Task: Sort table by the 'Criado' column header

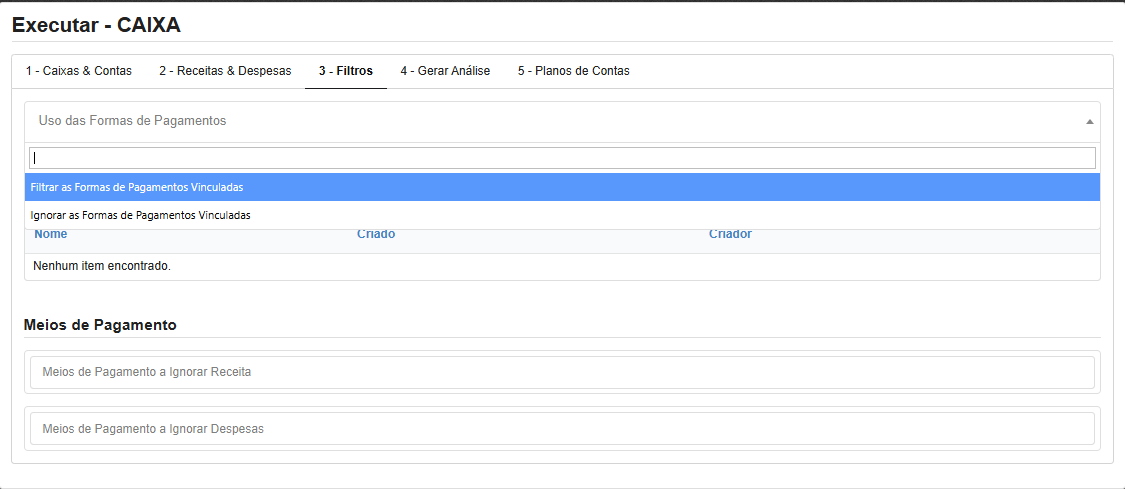Action: coord(376,235)
